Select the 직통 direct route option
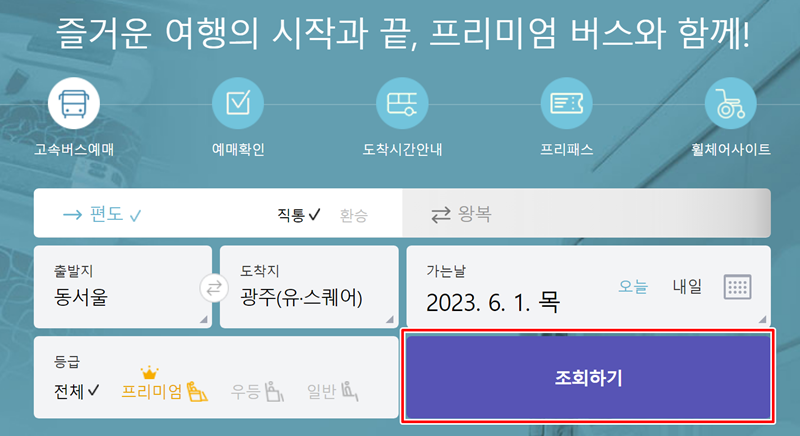Screen dimensions: 800x436 point(298,215)
